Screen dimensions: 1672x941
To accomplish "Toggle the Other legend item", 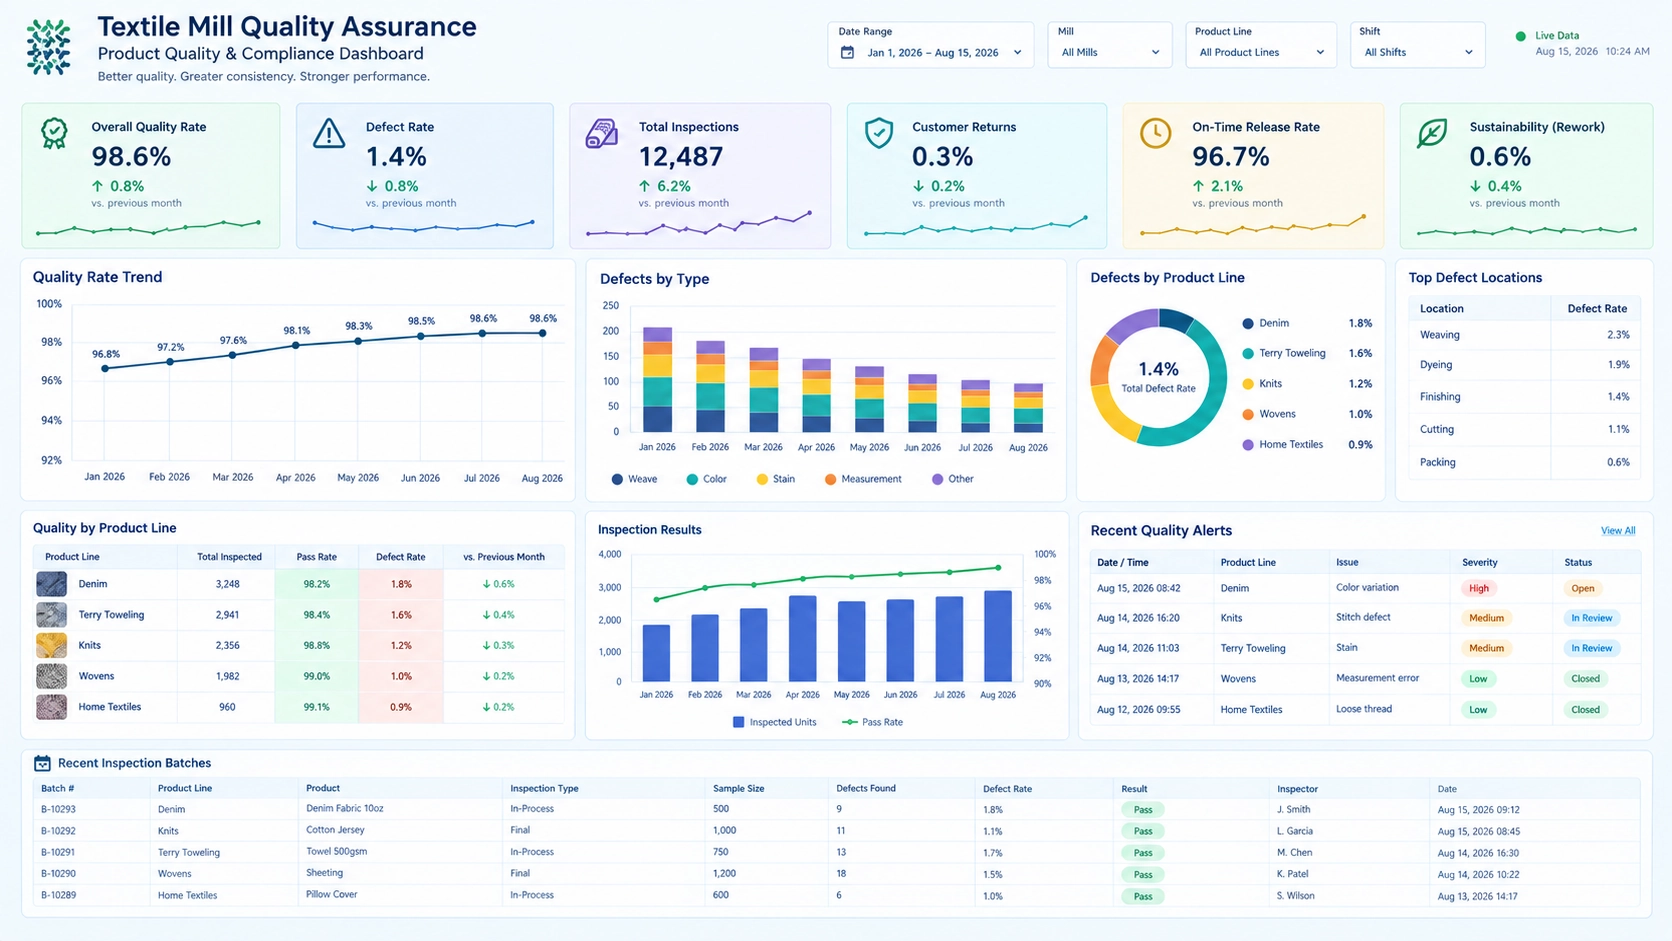I will (952, 479).
